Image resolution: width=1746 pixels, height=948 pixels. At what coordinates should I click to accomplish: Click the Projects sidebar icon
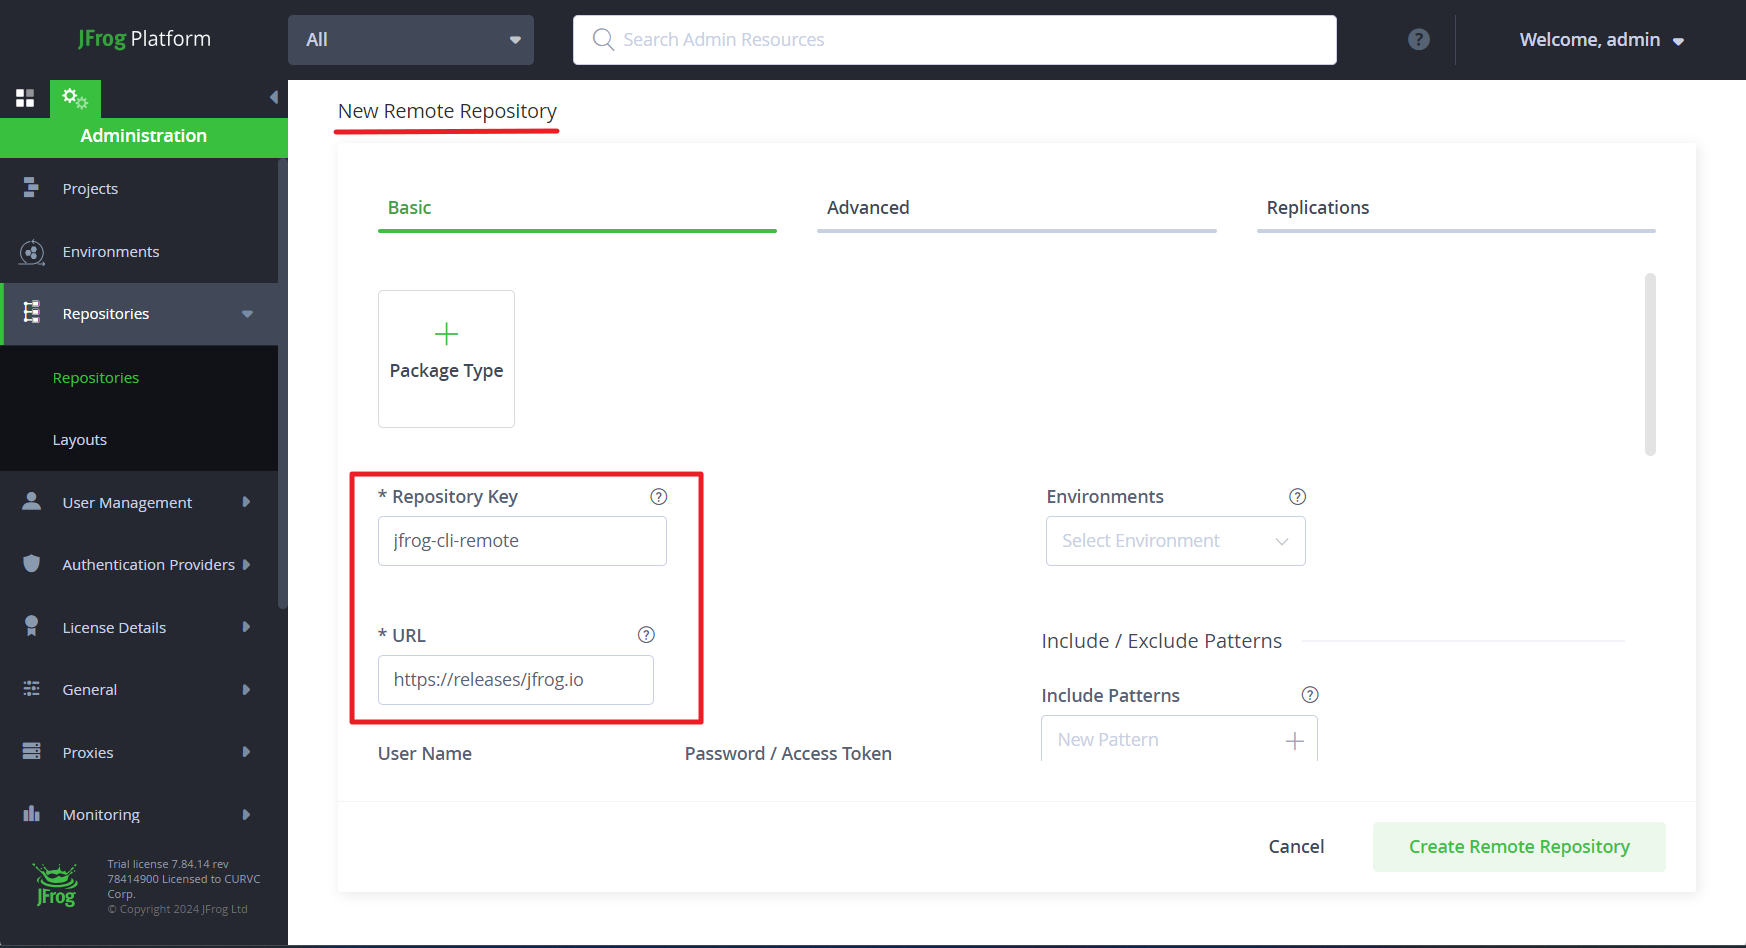(32, 188)
